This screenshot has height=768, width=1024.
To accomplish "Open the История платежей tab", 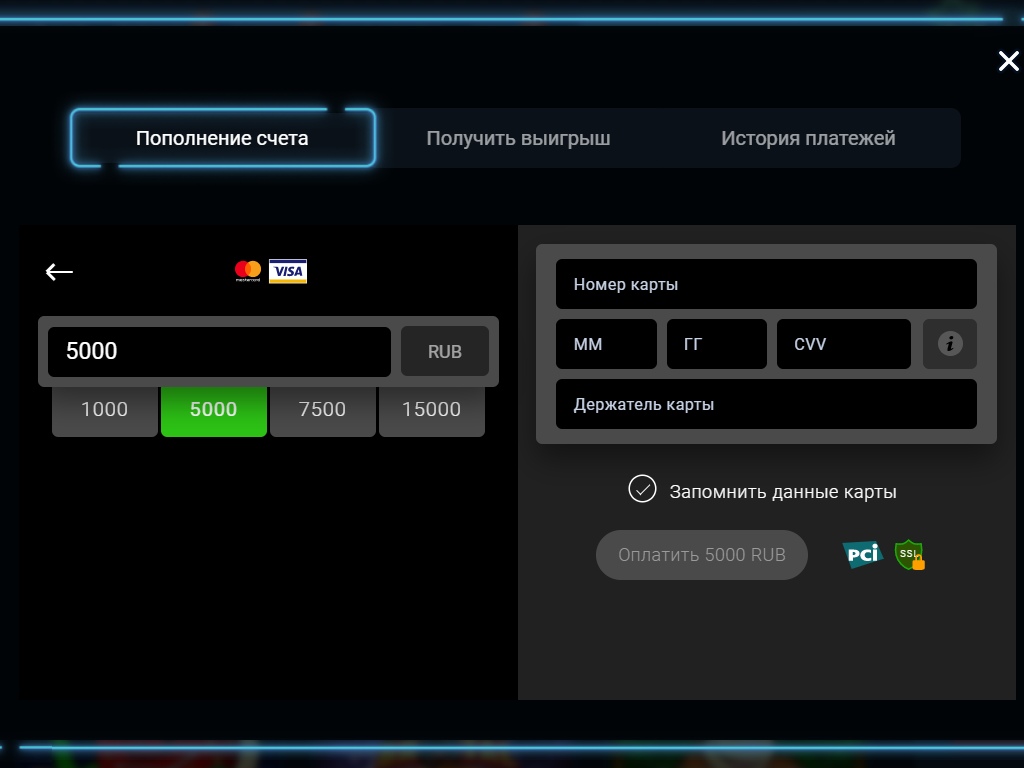I will pyautogui.click(x=808, y=138).
